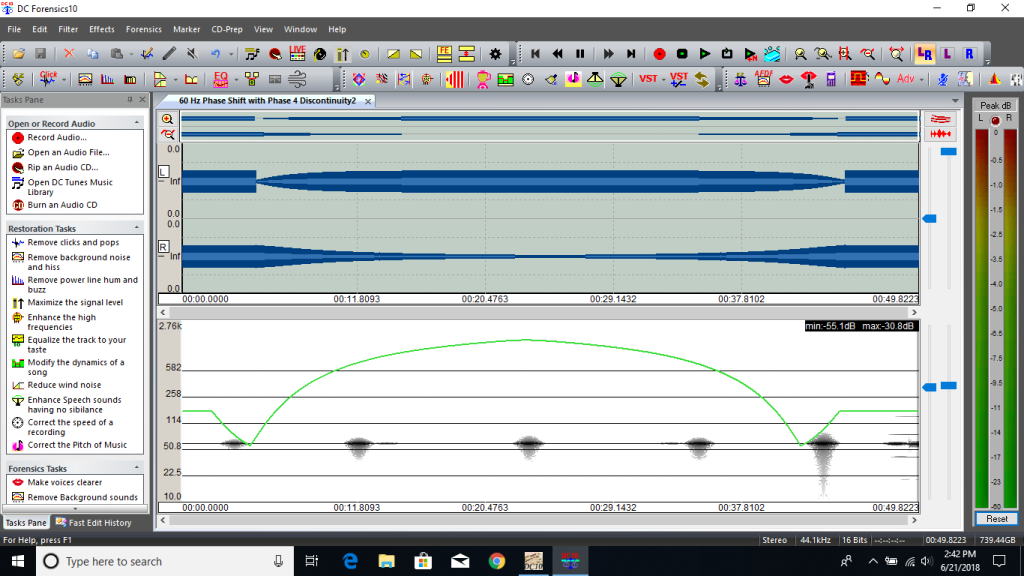This screenshot has height=576, width=1024.
Task: Open the EQ filter tool icon
Action: pos(221,79)
